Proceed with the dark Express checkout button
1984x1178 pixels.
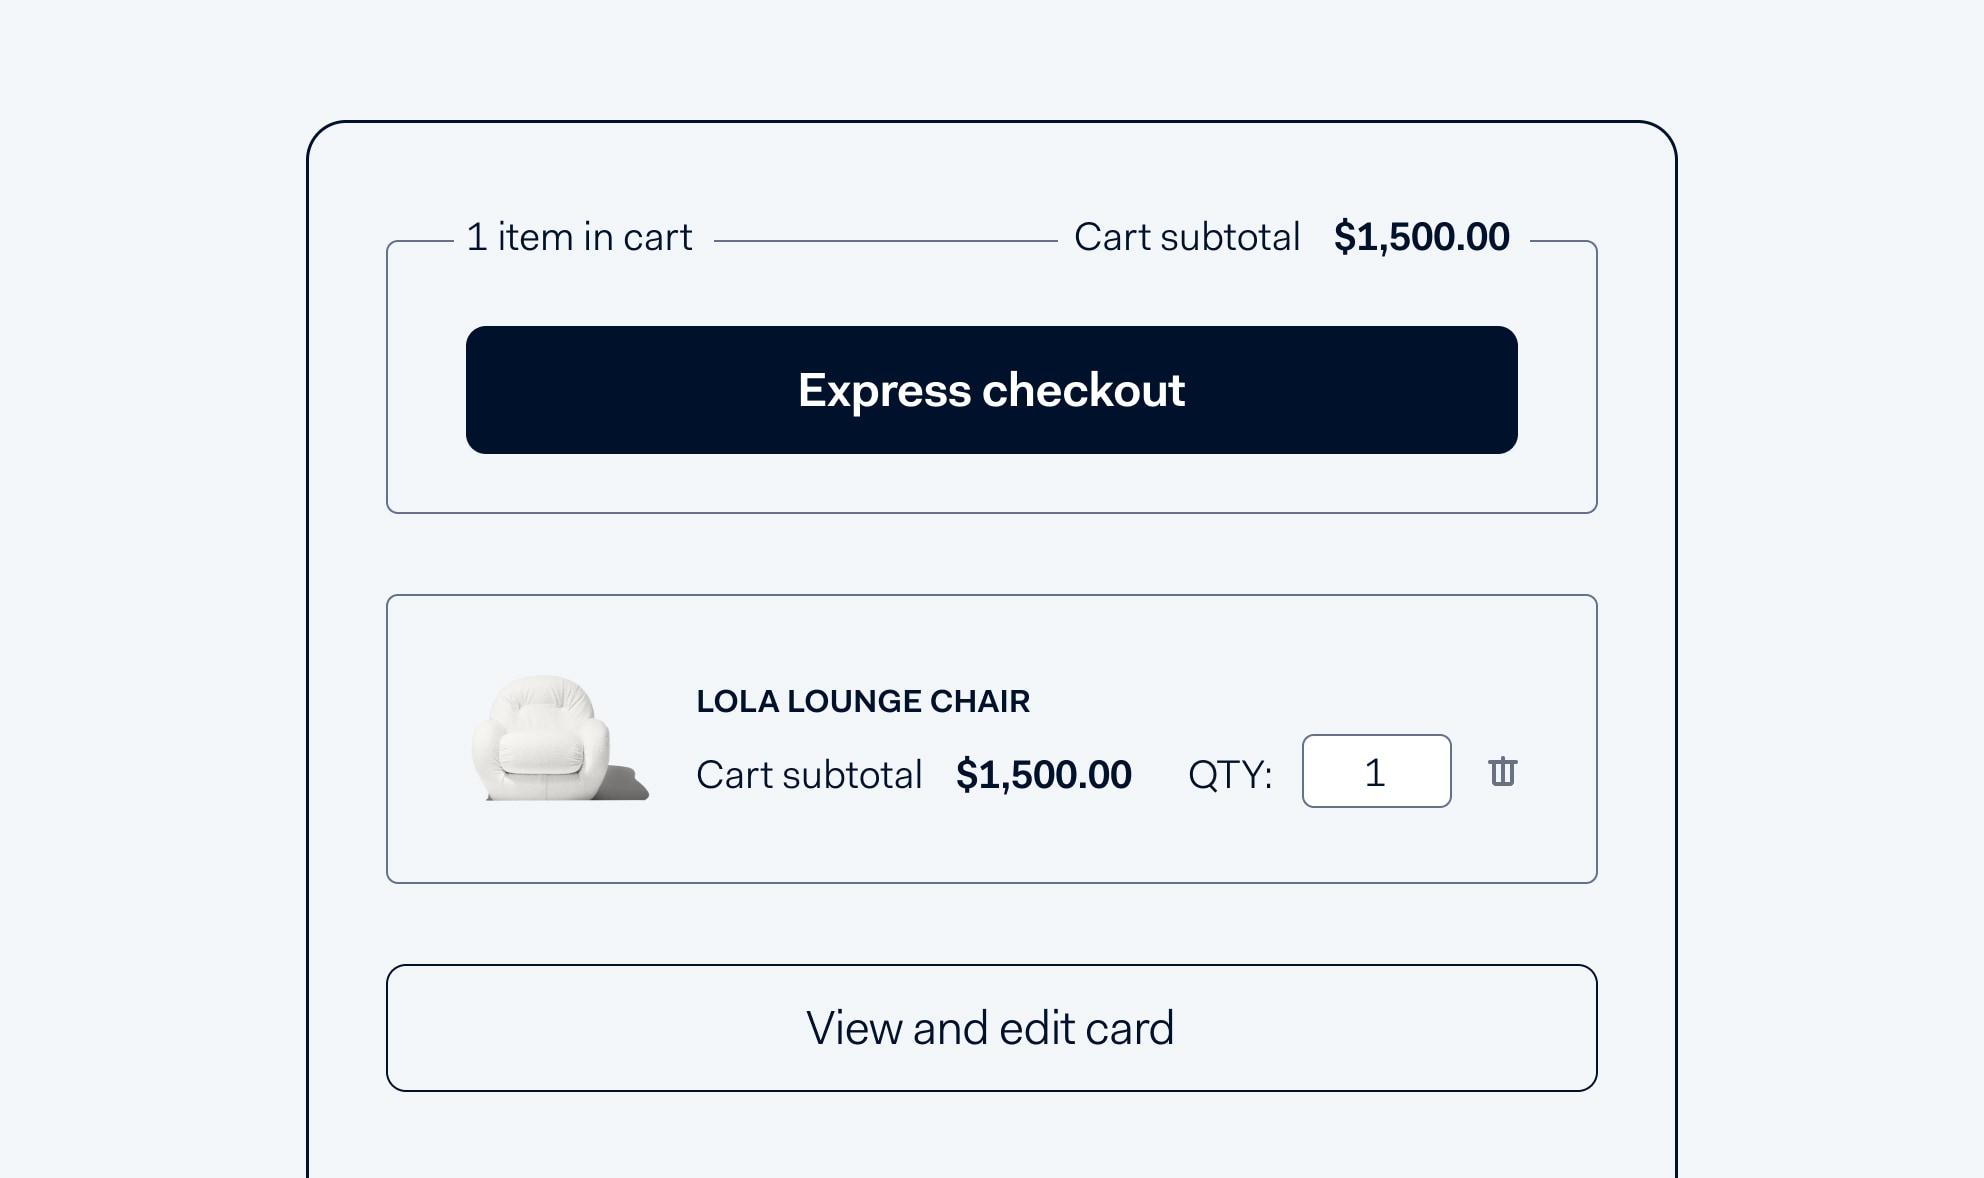tap(991, 390)
